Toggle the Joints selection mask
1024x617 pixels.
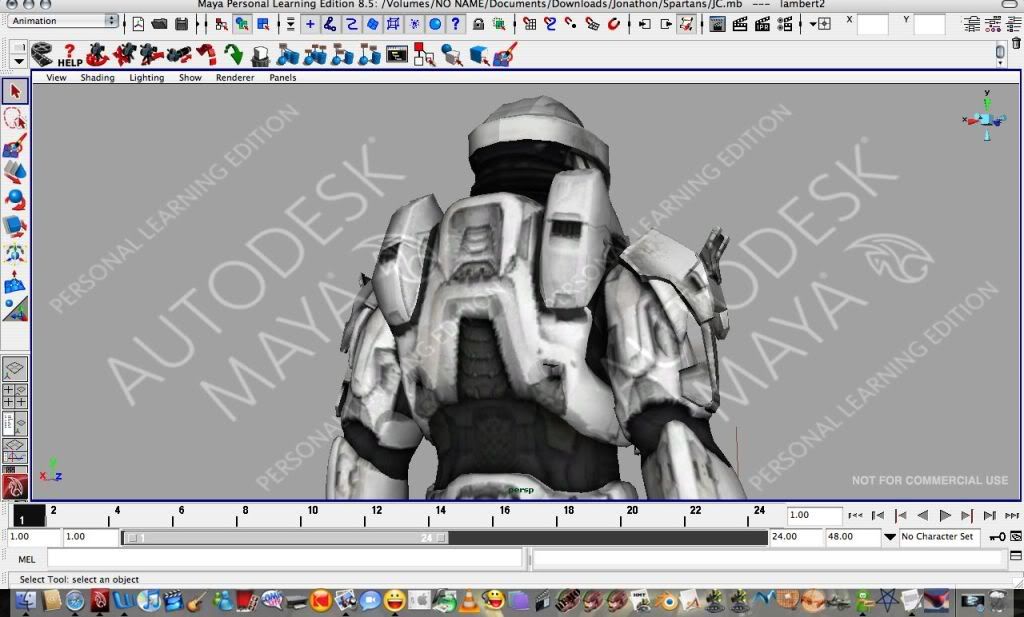click(330, 24)
